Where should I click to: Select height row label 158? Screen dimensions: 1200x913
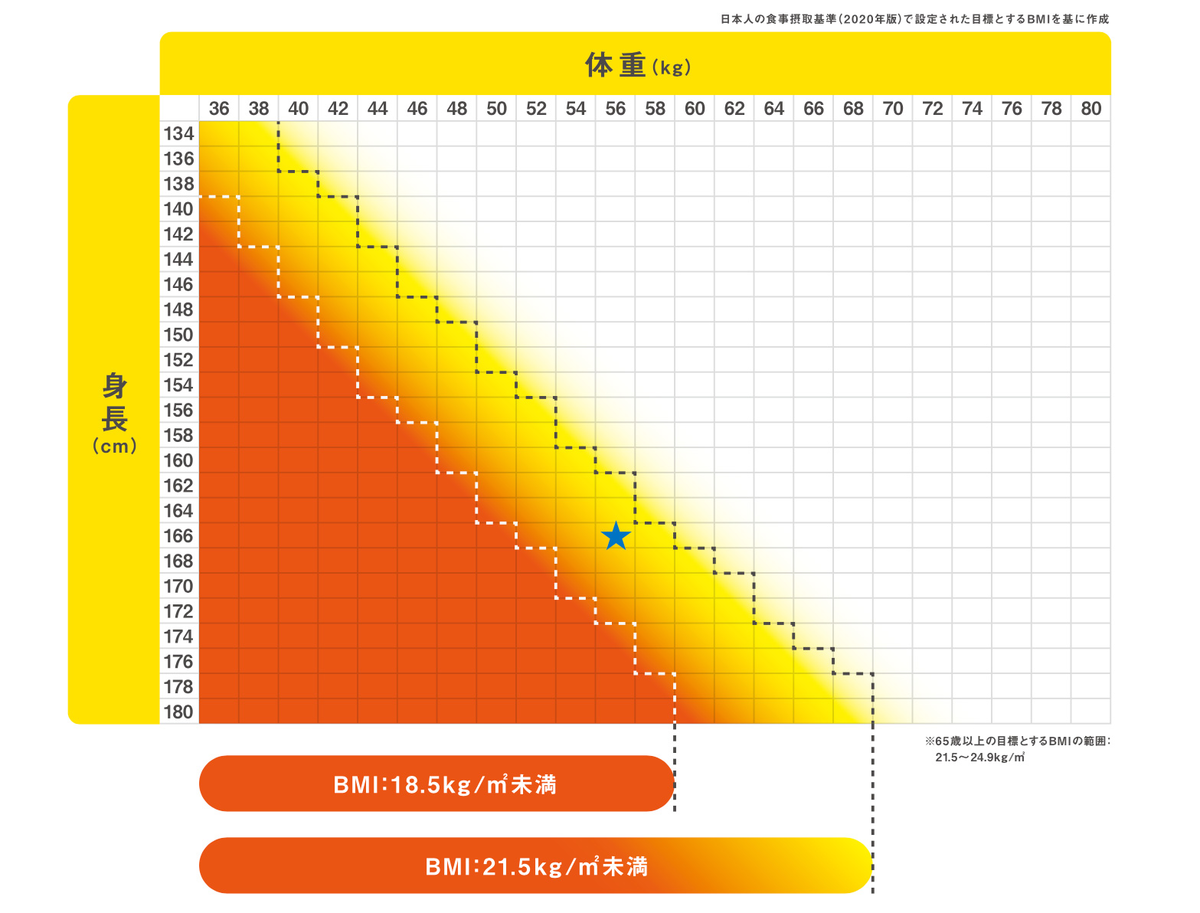(179, 435)
